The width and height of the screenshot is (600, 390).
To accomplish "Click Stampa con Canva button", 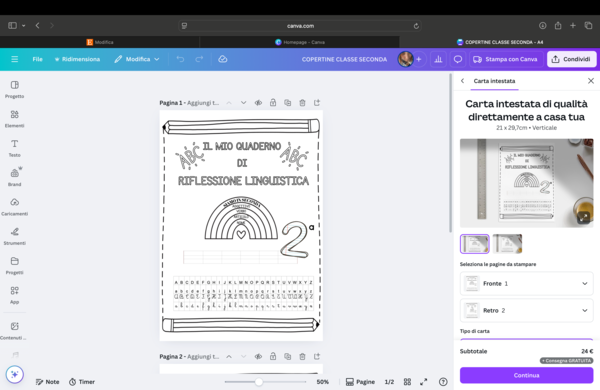I will coord(506,59).
